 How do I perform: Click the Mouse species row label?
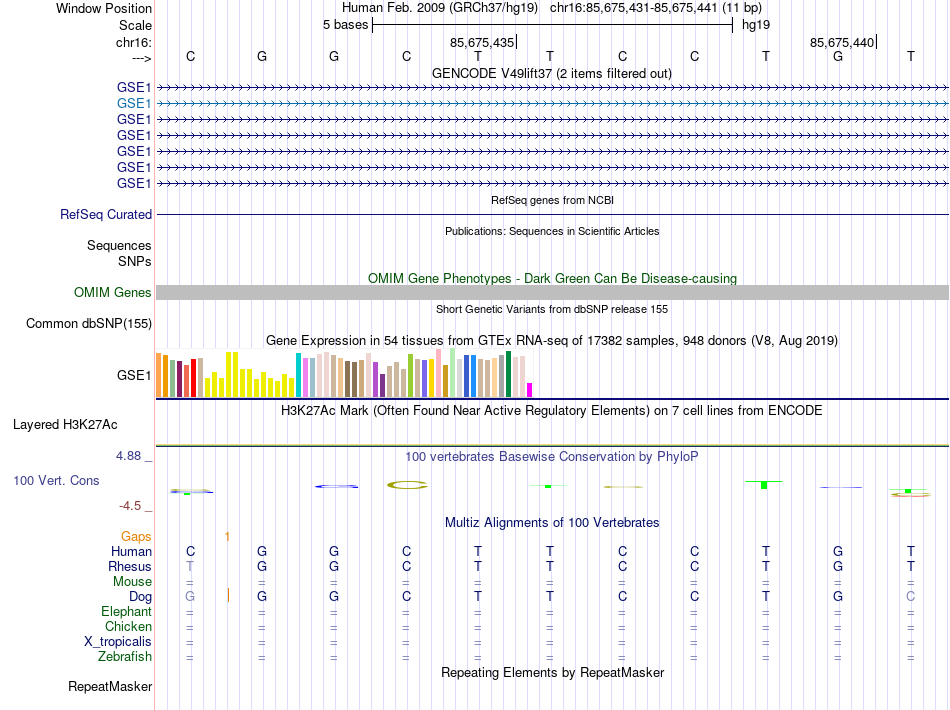pyautogui.click(x=132, y=582)
